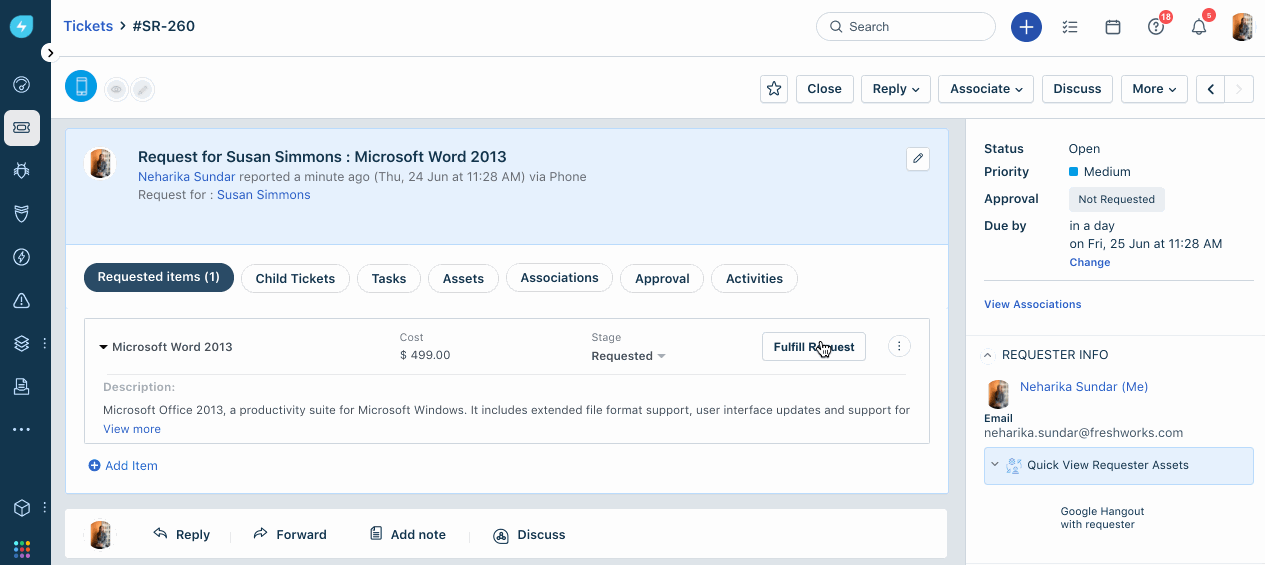Open the calendar icon in header
The height and width of the screenshot is (565, 1265).
(x=1113, y=27)
